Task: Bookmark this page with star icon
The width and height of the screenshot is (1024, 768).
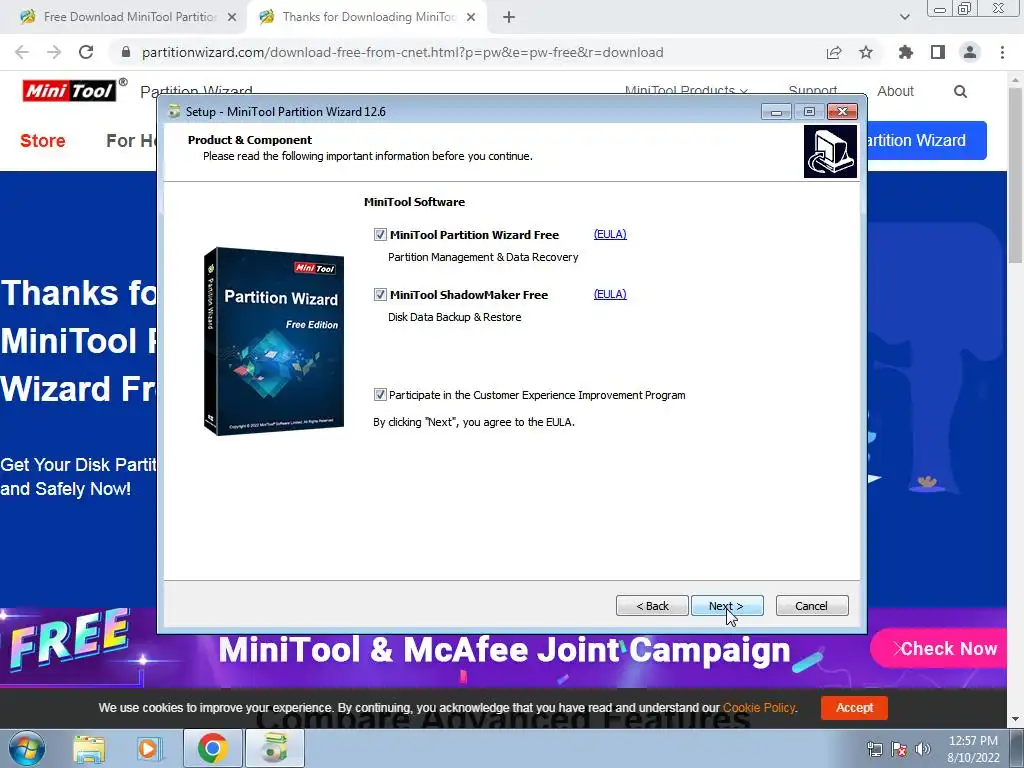Action: tap(866, 52)
